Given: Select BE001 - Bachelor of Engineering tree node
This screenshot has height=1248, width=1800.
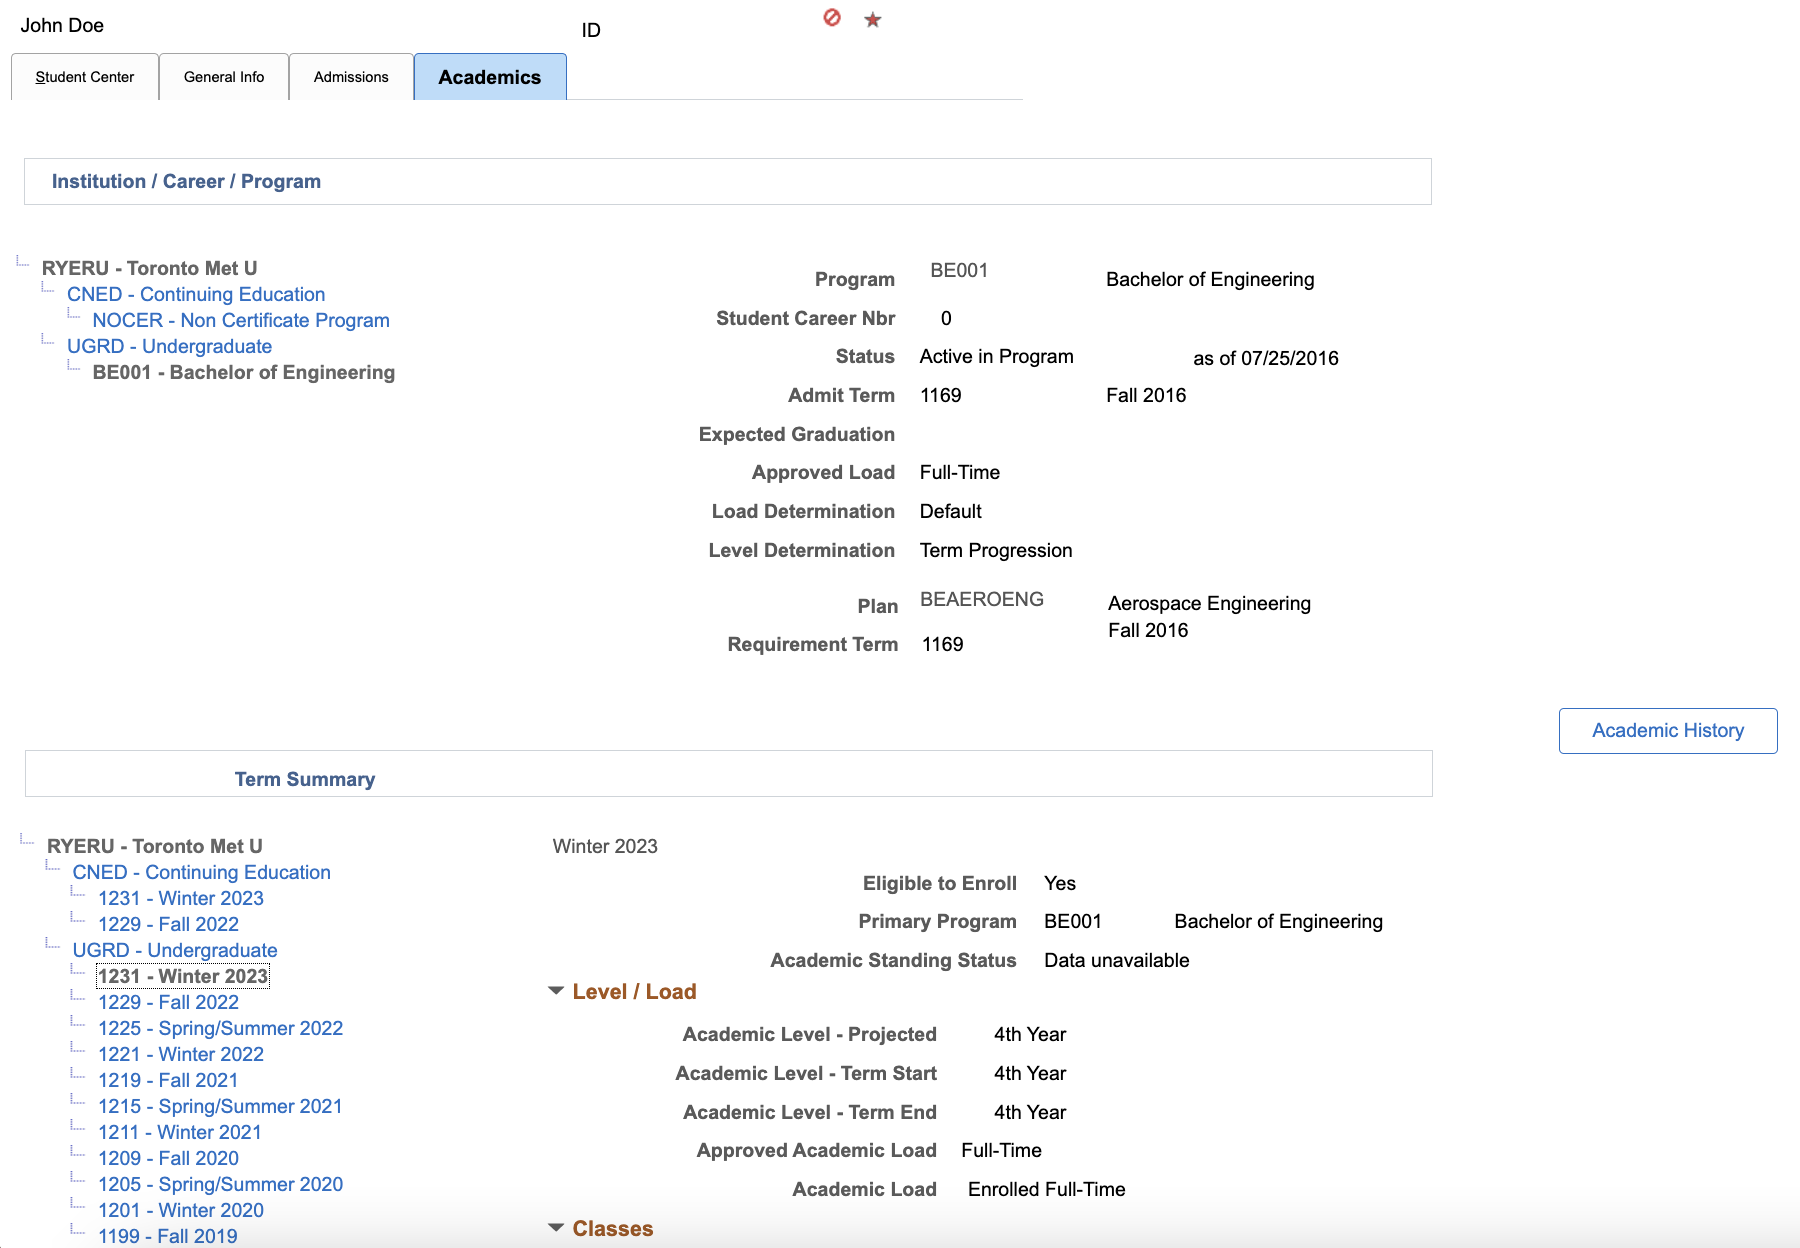Looking at the screenshot, I should 243,372.
